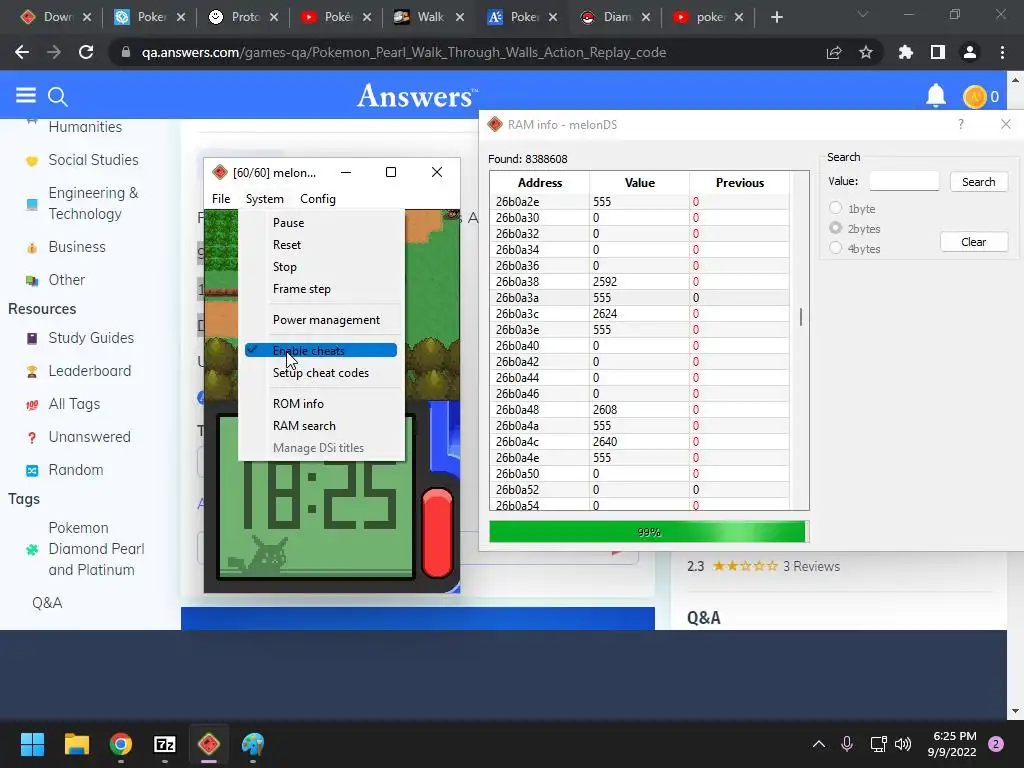Screen dimensions: 1024x768
Task: Bookmark this page with the star icon
Action: point(866,52)
